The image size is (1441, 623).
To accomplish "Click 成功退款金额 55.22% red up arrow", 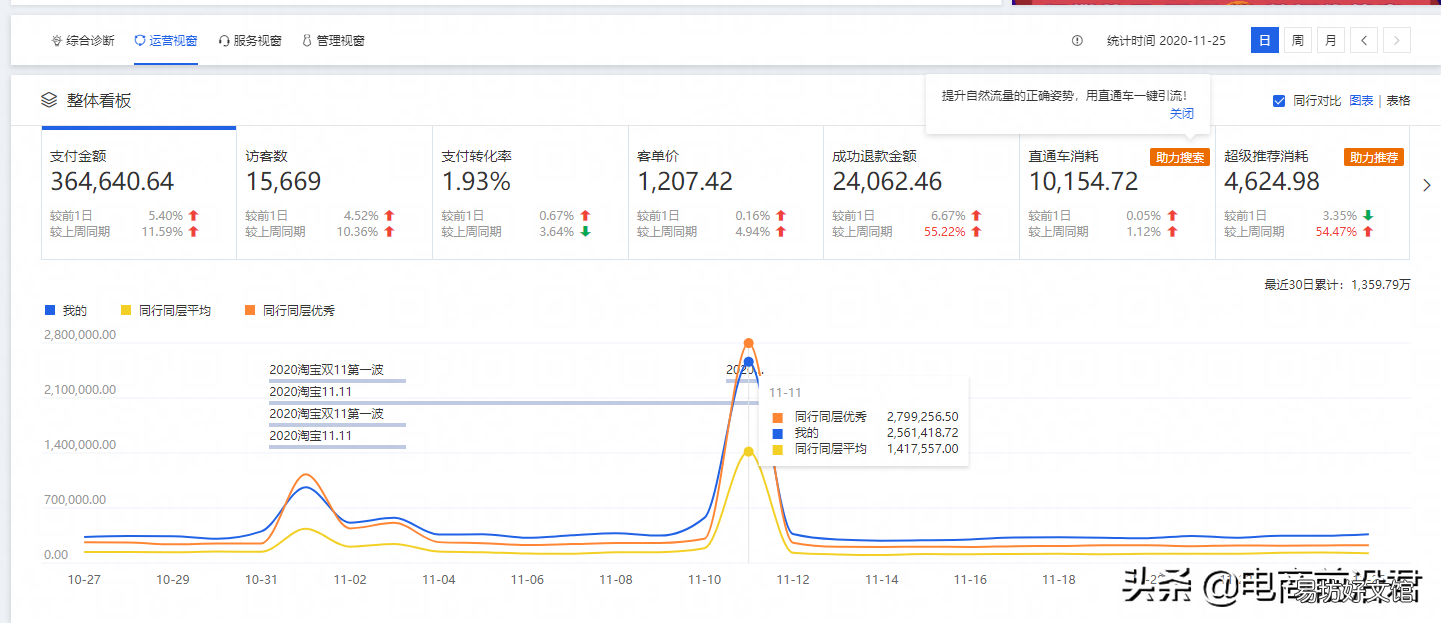I will click(x=976, y=232).
